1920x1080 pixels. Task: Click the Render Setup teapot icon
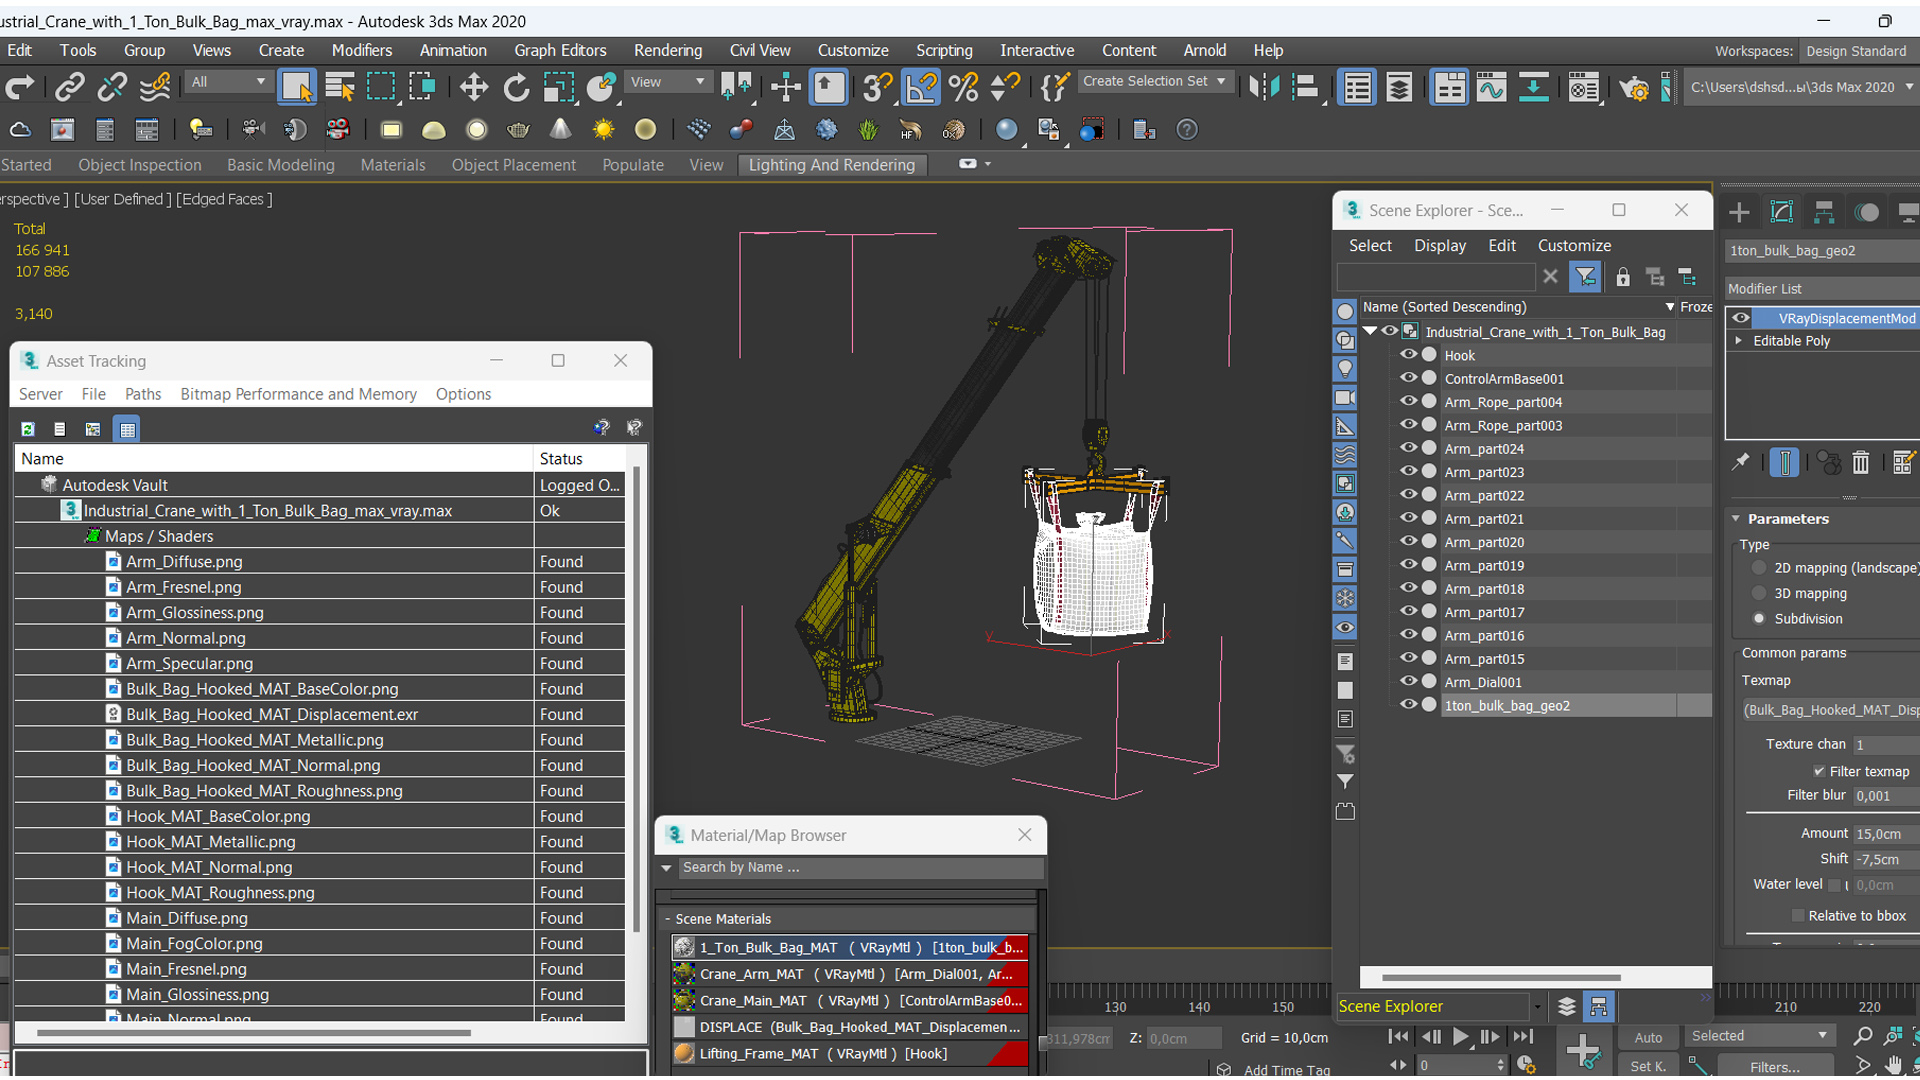(x=1634, y=88)
